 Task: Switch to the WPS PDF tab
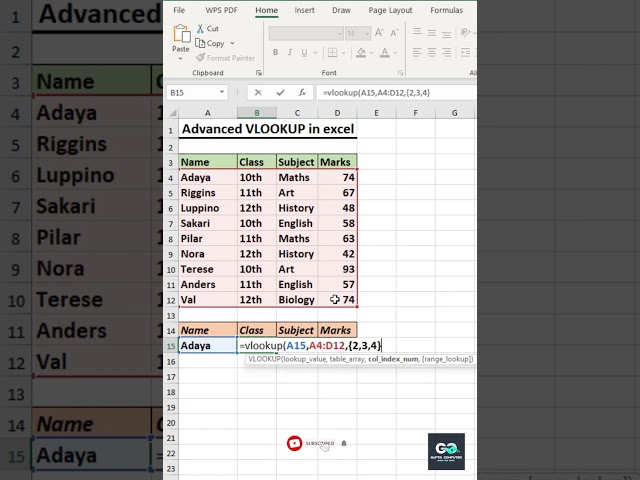point(221,10)
